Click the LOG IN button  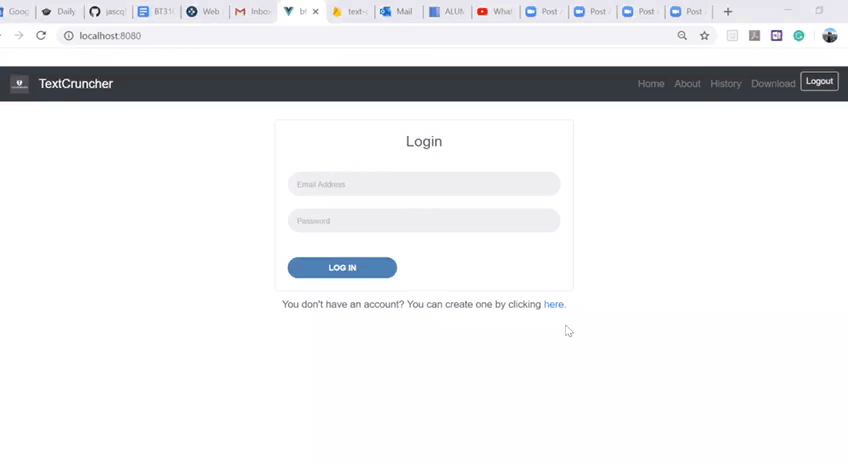click(342, 268)
